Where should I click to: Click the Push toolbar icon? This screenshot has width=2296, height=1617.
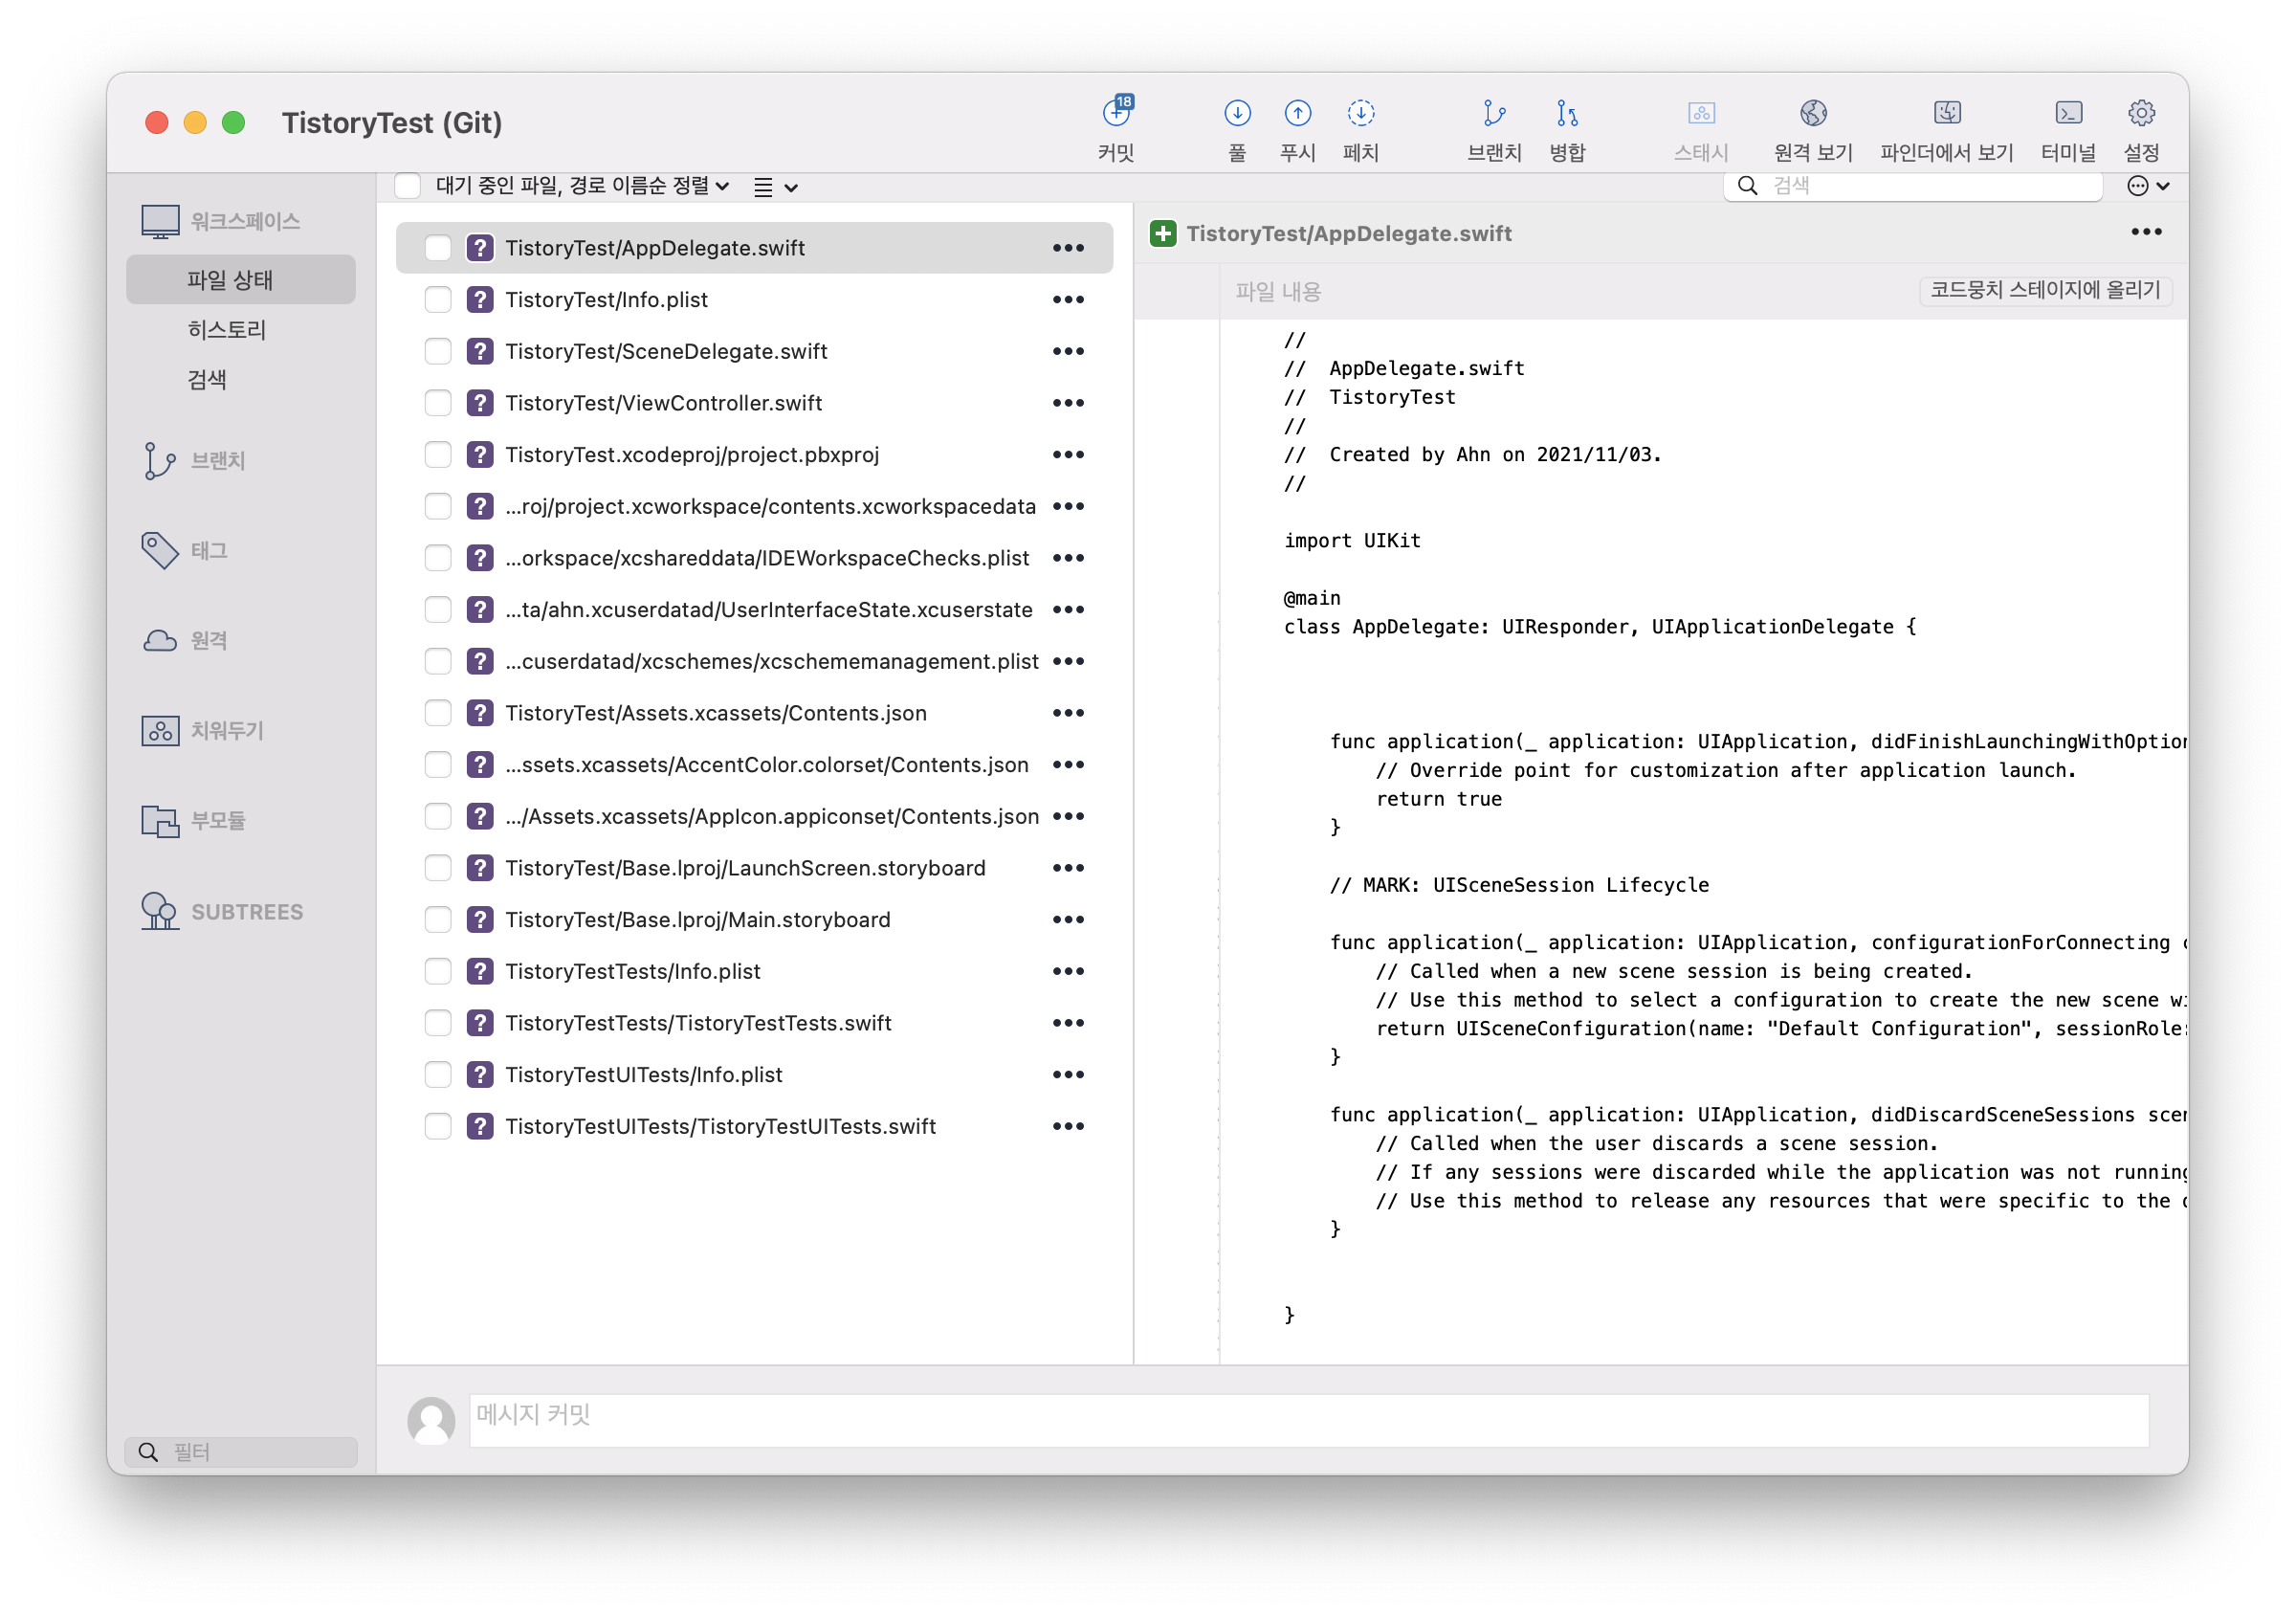(1297, 113)
